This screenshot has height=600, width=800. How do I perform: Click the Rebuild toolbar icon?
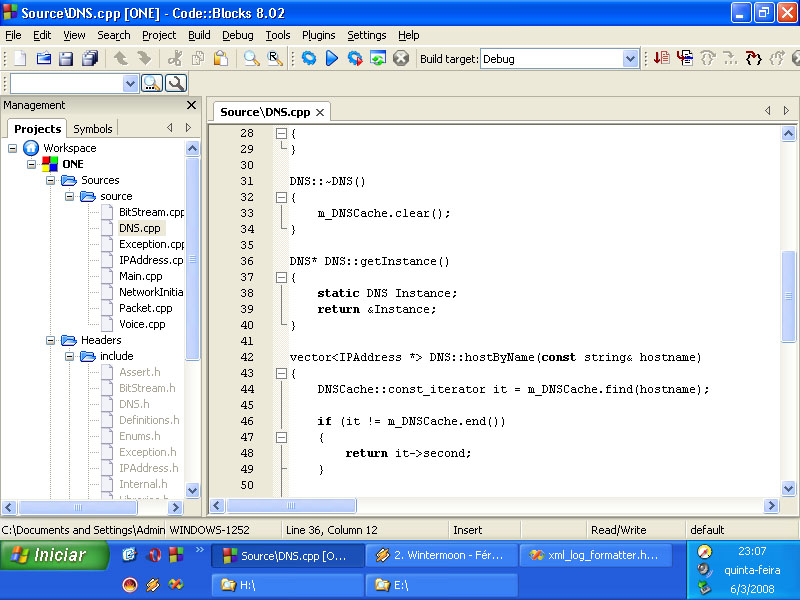click(x=378, y=59)
